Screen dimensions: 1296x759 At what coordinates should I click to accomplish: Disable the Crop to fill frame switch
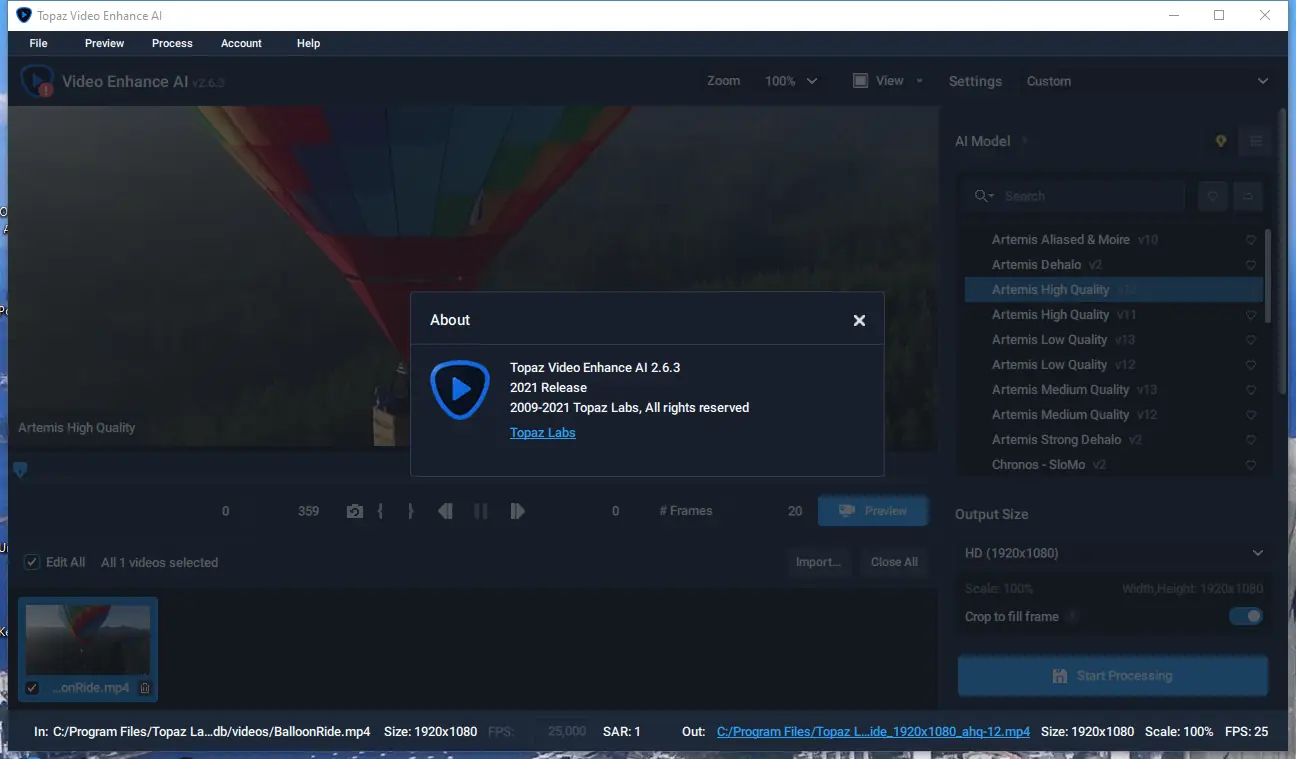[1246, 617]
